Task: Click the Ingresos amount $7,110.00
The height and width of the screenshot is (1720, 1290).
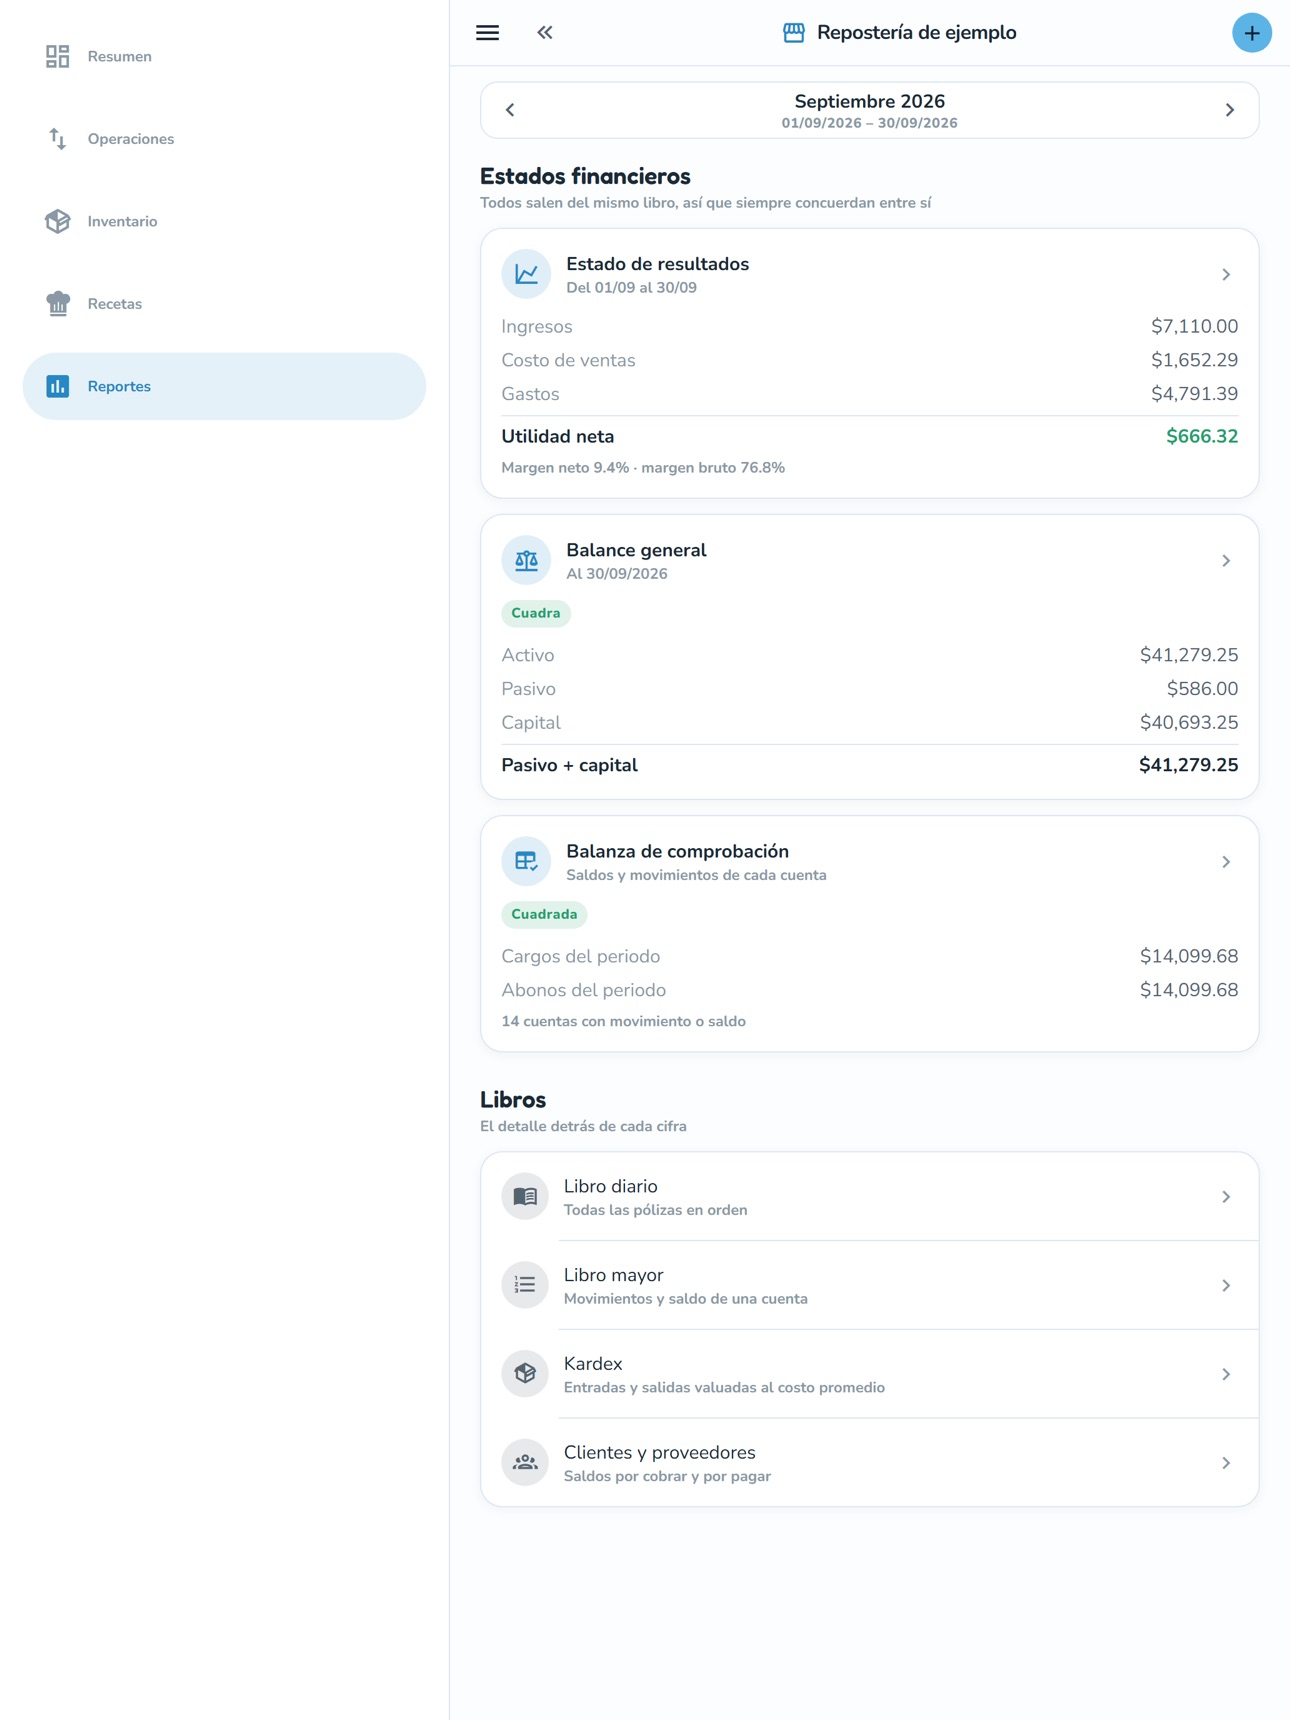Action: click(1194, 327)
